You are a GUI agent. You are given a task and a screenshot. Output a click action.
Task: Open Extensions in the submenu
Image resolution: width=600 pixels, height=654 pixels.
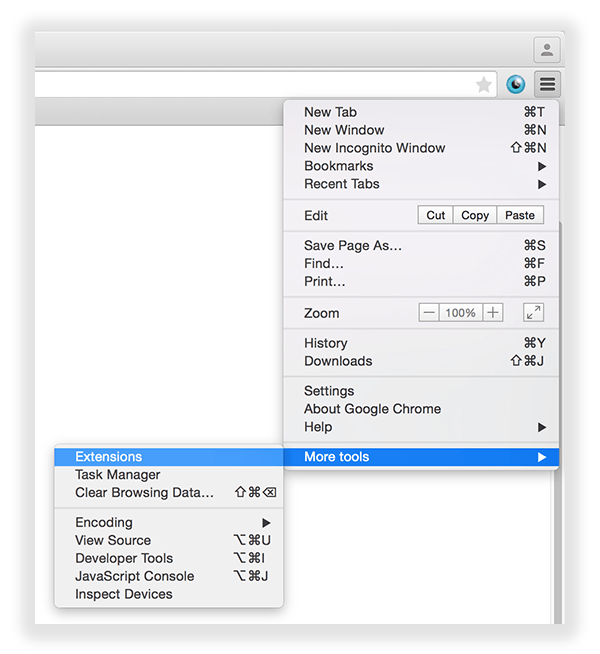point(169,457)
